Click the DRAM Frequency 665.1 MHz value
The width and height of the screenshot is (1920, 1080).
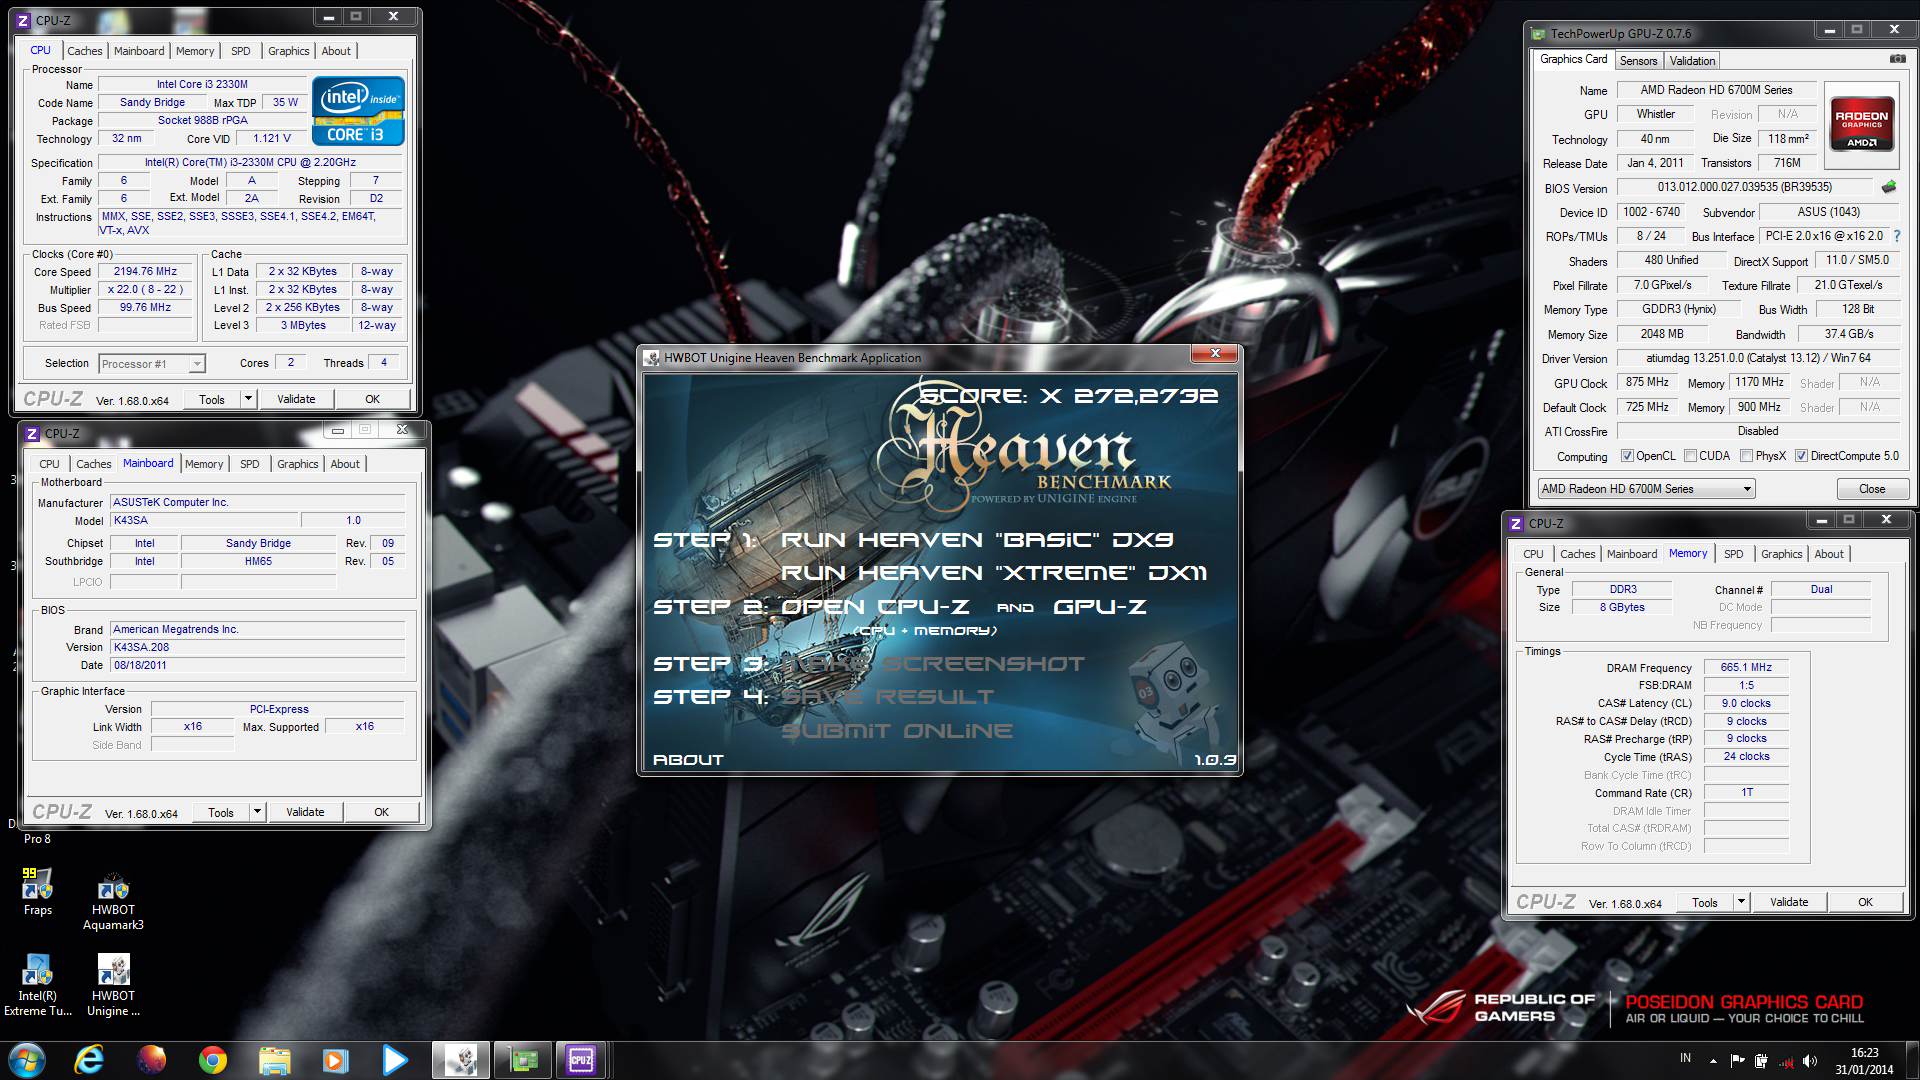click(1746, 667)
